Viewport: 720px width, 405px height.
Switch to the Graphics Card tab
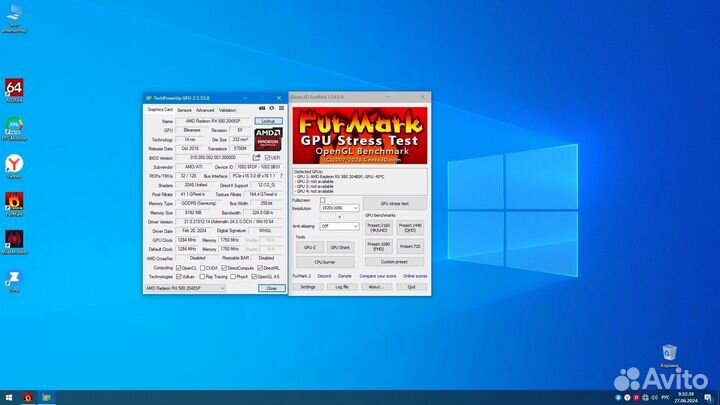160,110
